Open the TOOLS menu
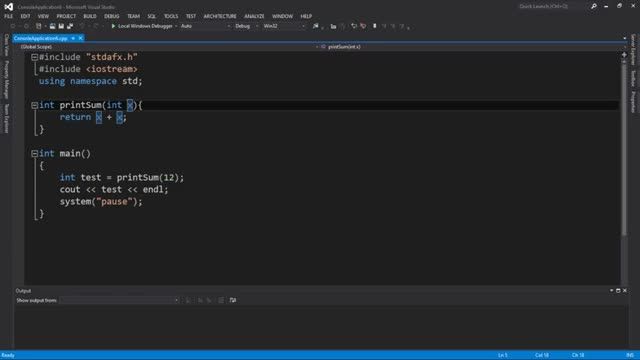The height and width of the screenshot is (360, 640). coord(171,16)
